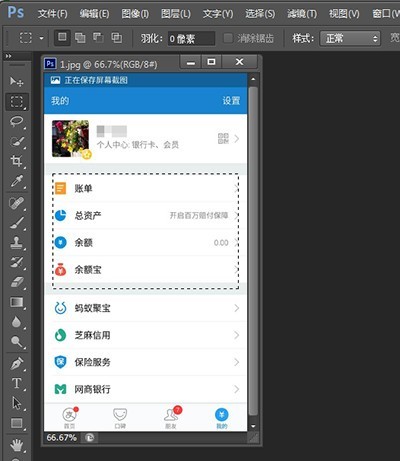Open the 滤镜(T) menu

coord(302,14)
